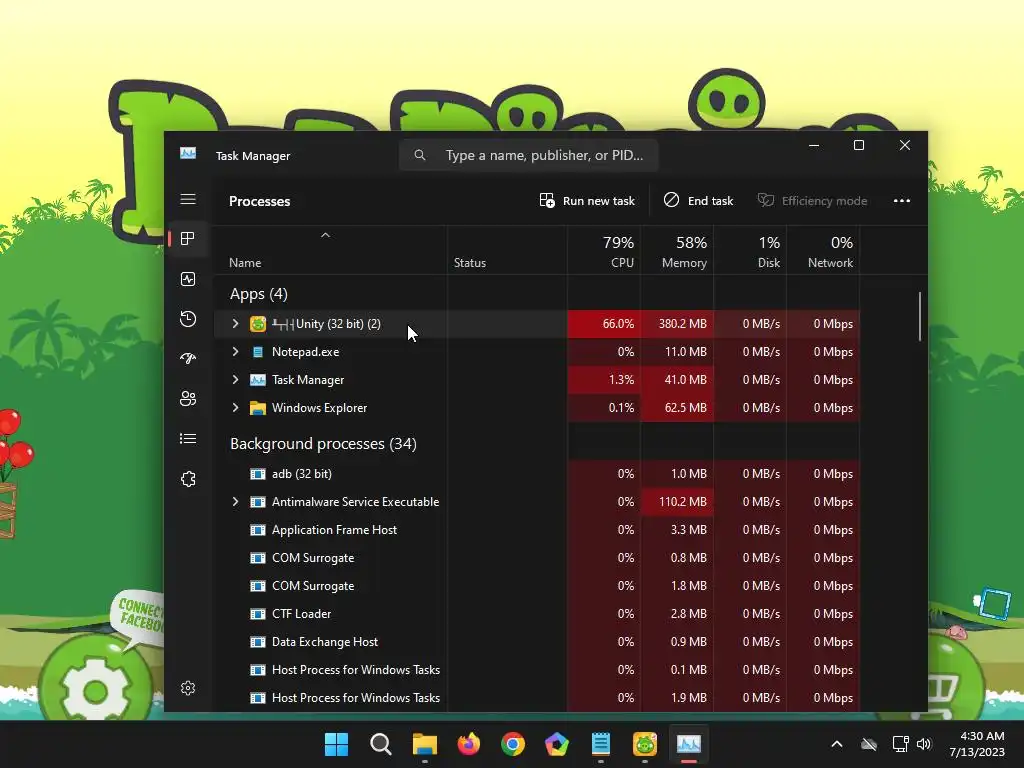Click the search magnifier icon in Task Manager
Screen dimensions: 1024x768
pyautogui.click(x=420, y=155)
